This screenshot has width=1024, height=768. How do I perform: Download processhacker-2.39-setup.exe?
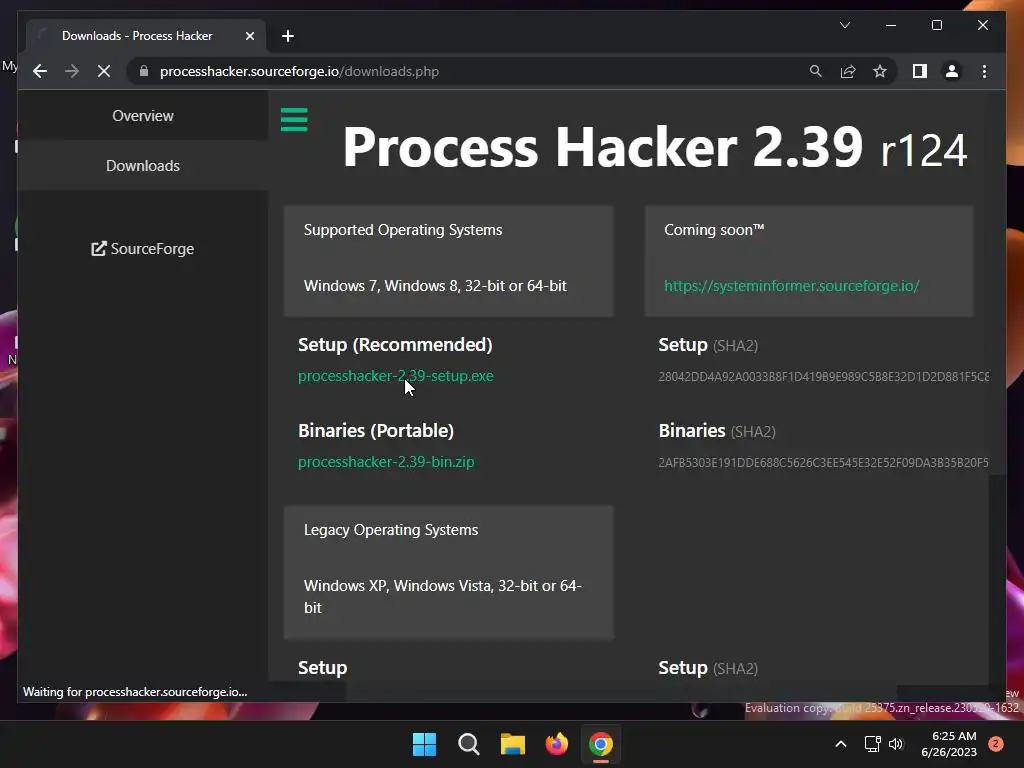click(x=396, y=376)
